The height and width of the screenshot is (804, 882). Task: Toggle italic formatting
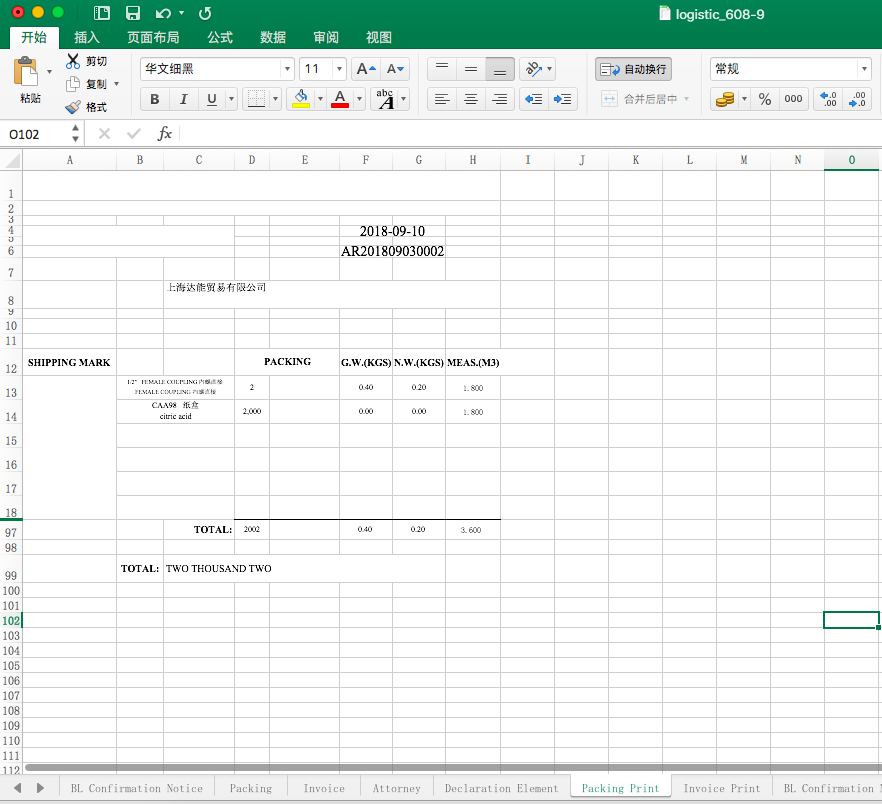coord(183,99)
